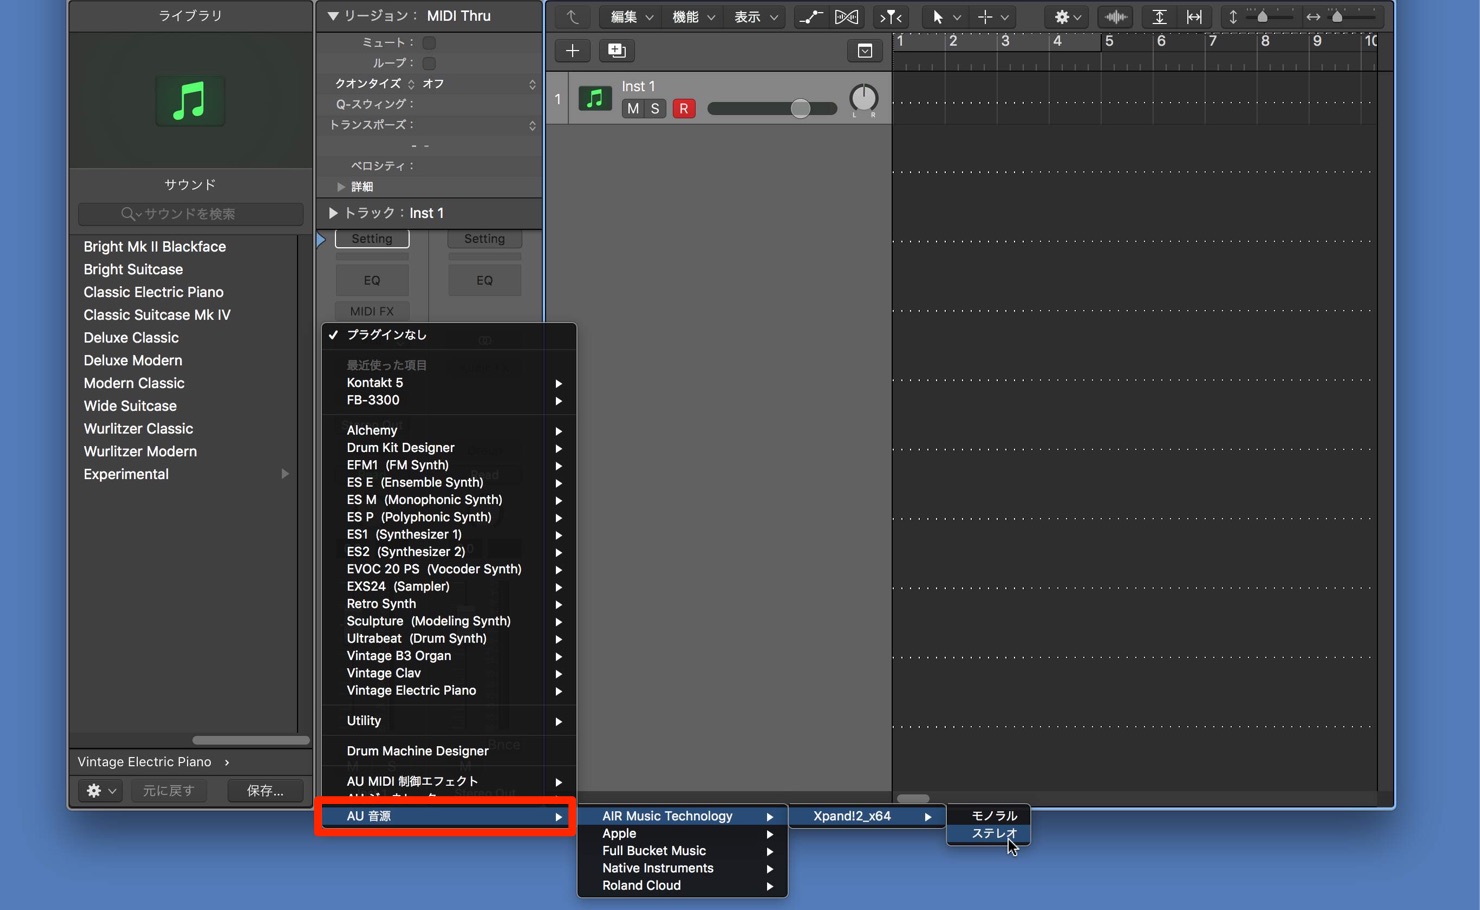
Task: Click the left channel strip EQ button
Action: click(372, 281)
